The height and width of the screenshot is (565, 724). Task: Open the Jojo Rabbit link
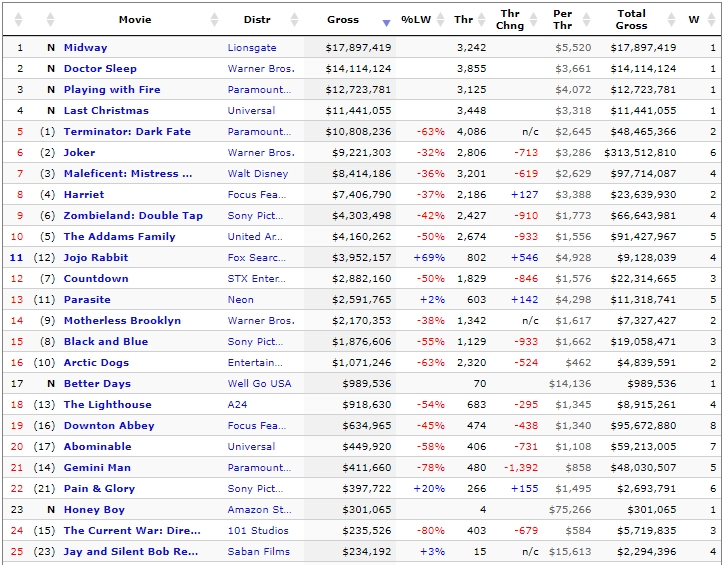[96, 258]
